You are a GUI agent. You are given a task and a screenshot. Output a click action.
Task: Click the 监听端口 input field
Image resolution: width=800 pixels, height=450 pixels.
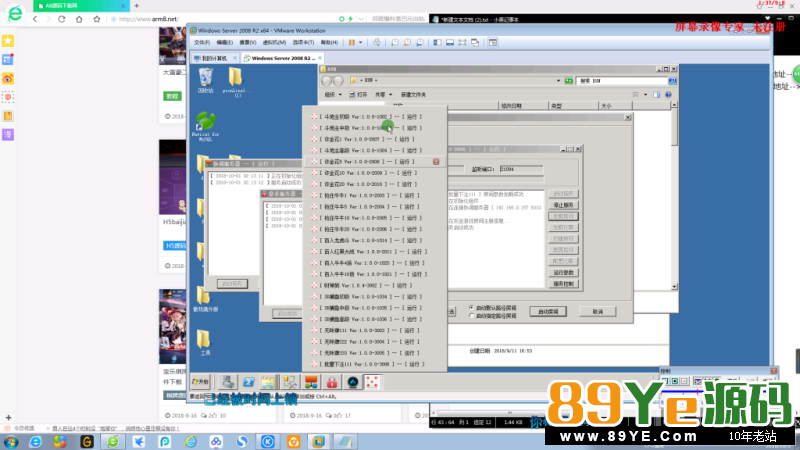(521, 169)
